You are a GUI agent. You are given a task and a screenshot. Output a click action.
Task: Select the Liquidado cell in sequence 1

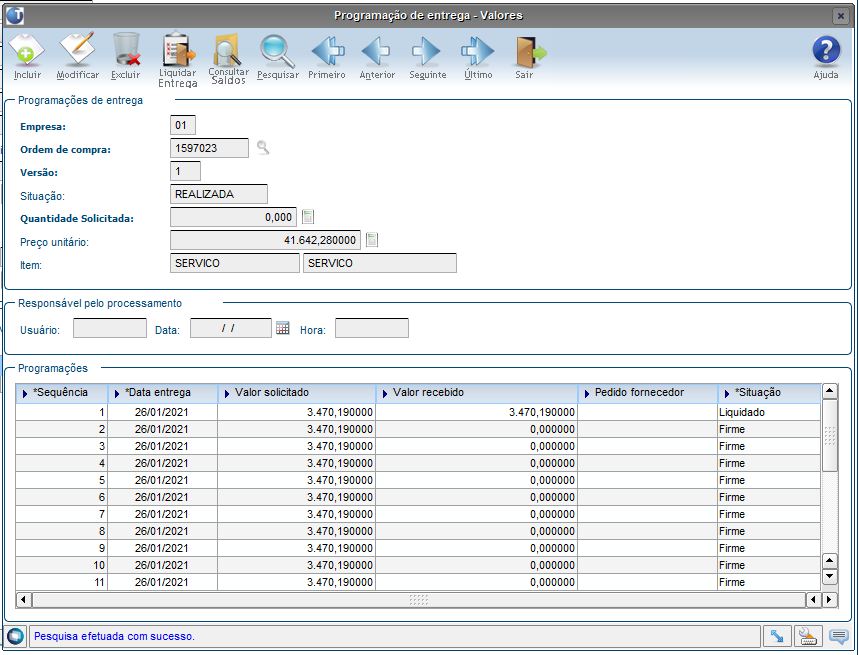click(769, 412)
